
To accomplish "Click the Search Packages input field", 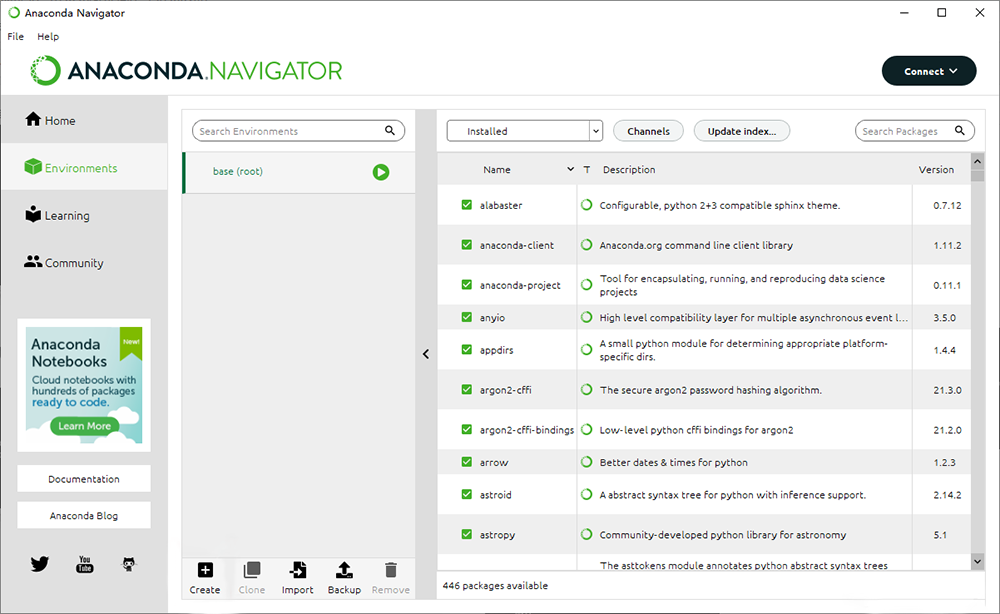I will [x=905, y=131].
